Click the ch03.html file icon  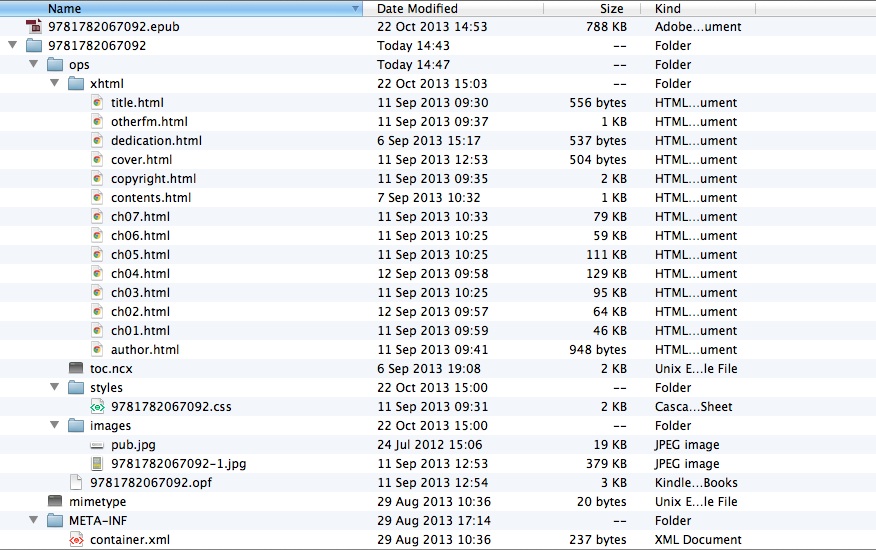(x=97, y=292)
